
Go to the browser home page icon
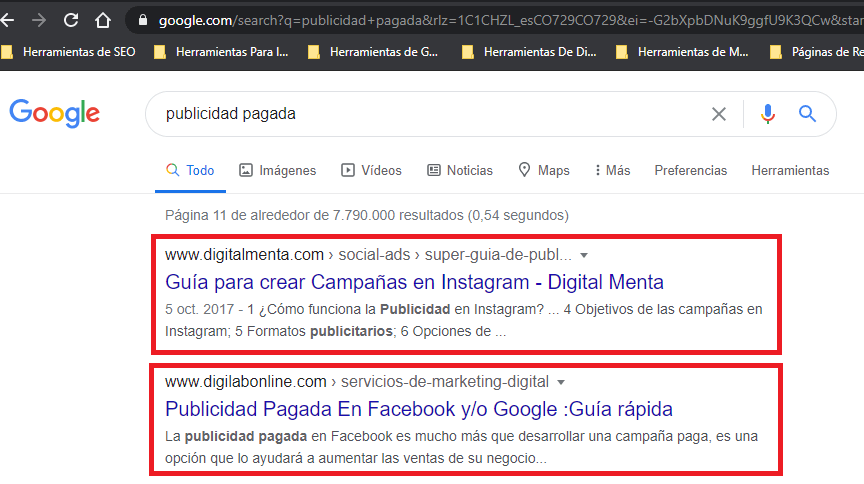click(x=102, y=20)
